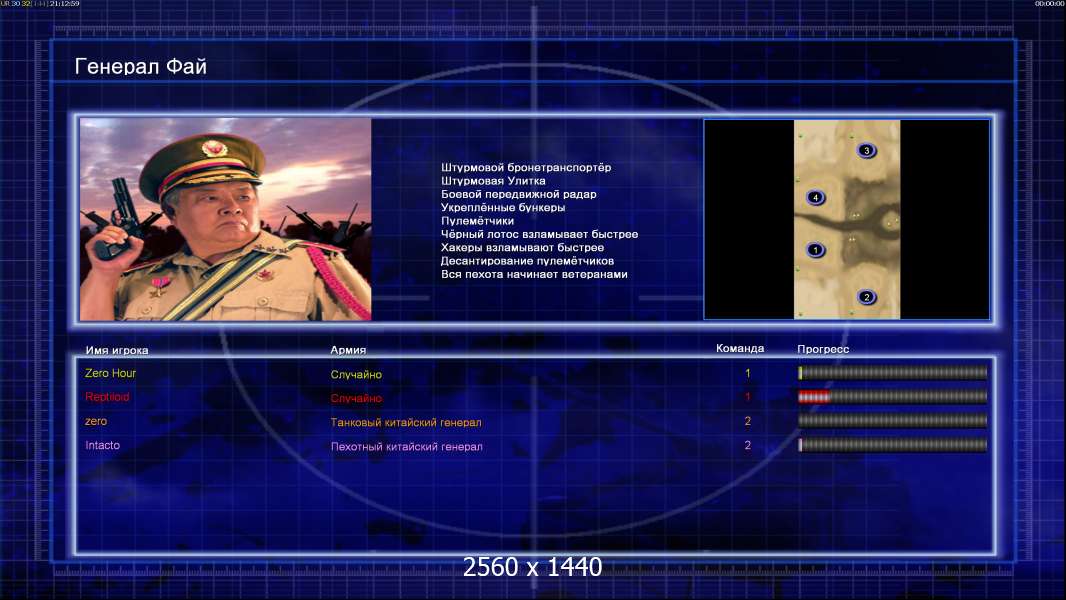
Task: Click team number 1 for Reptiloid
Action: pos(748,397)
